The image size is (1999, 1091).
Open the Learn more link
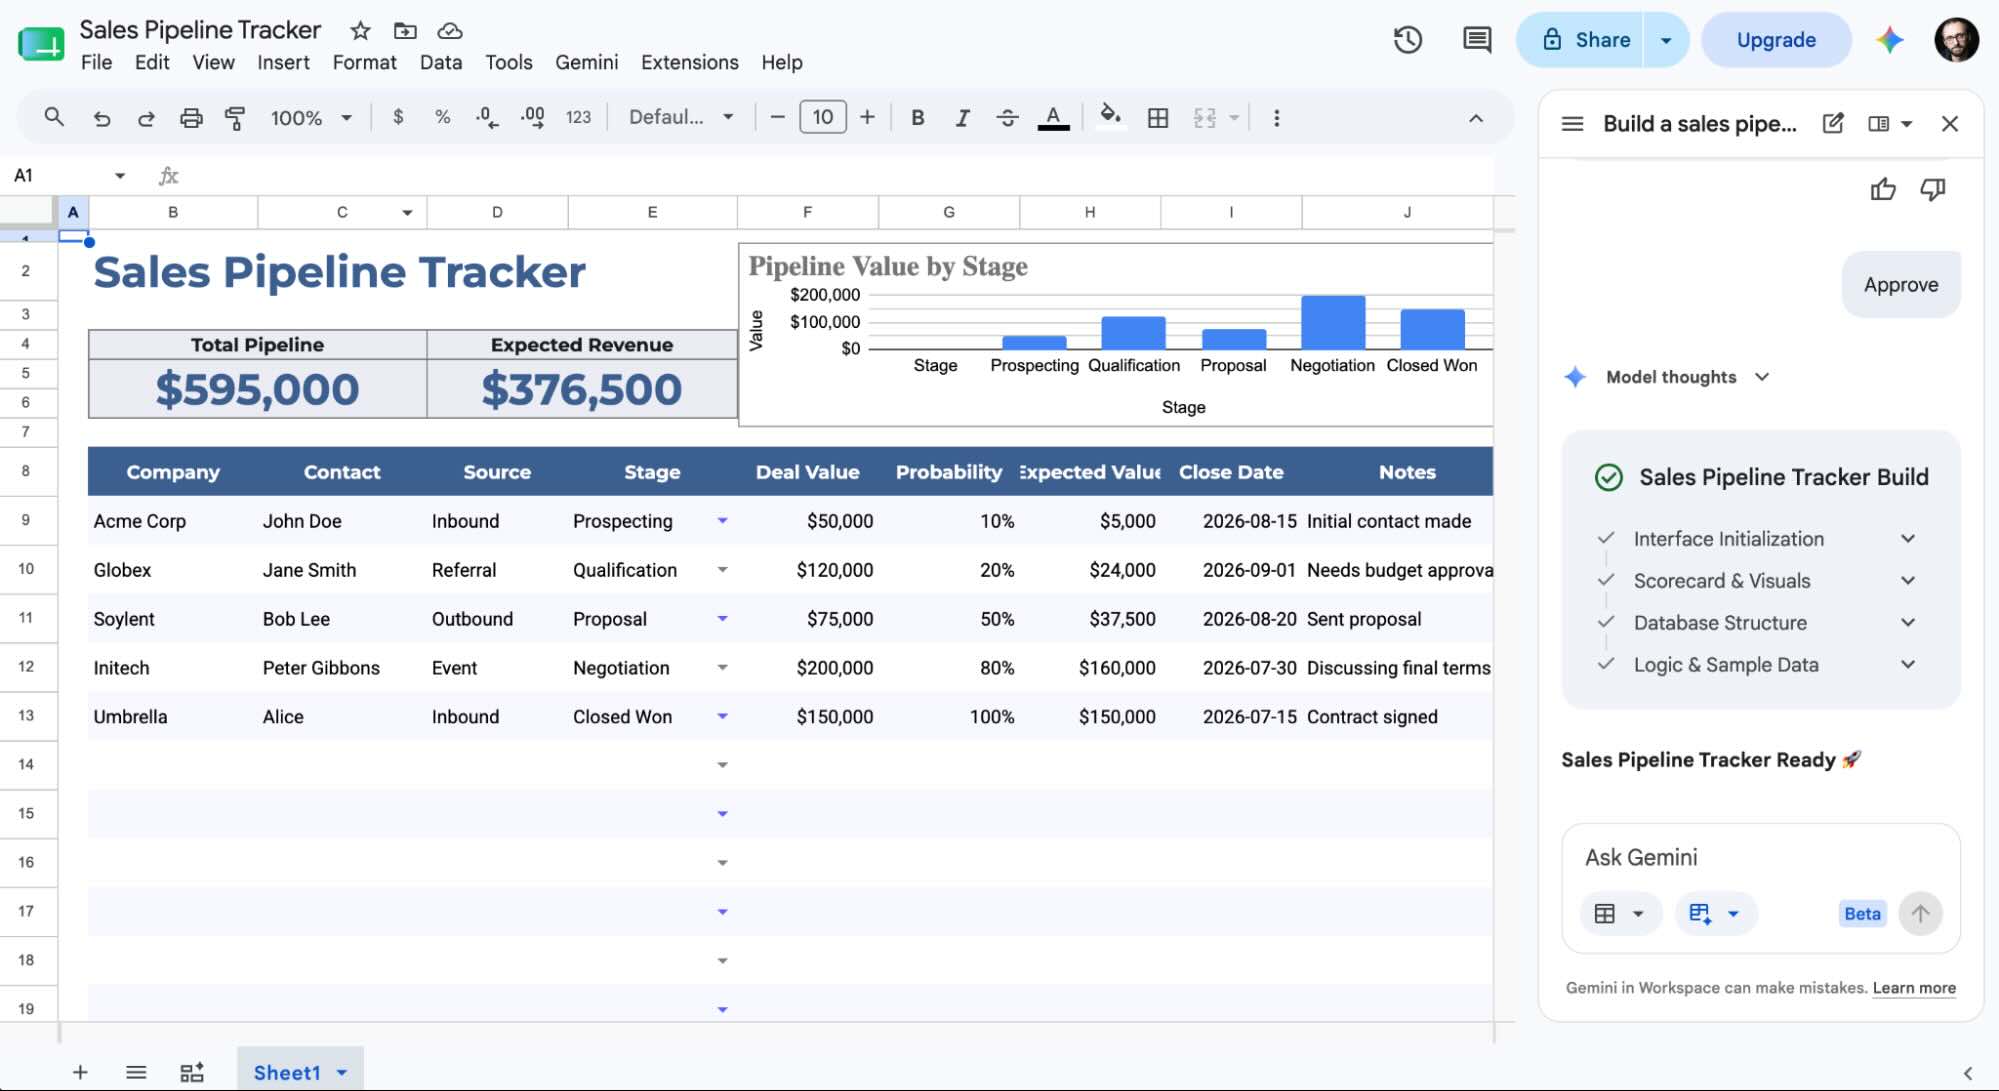click(1913, 988)
